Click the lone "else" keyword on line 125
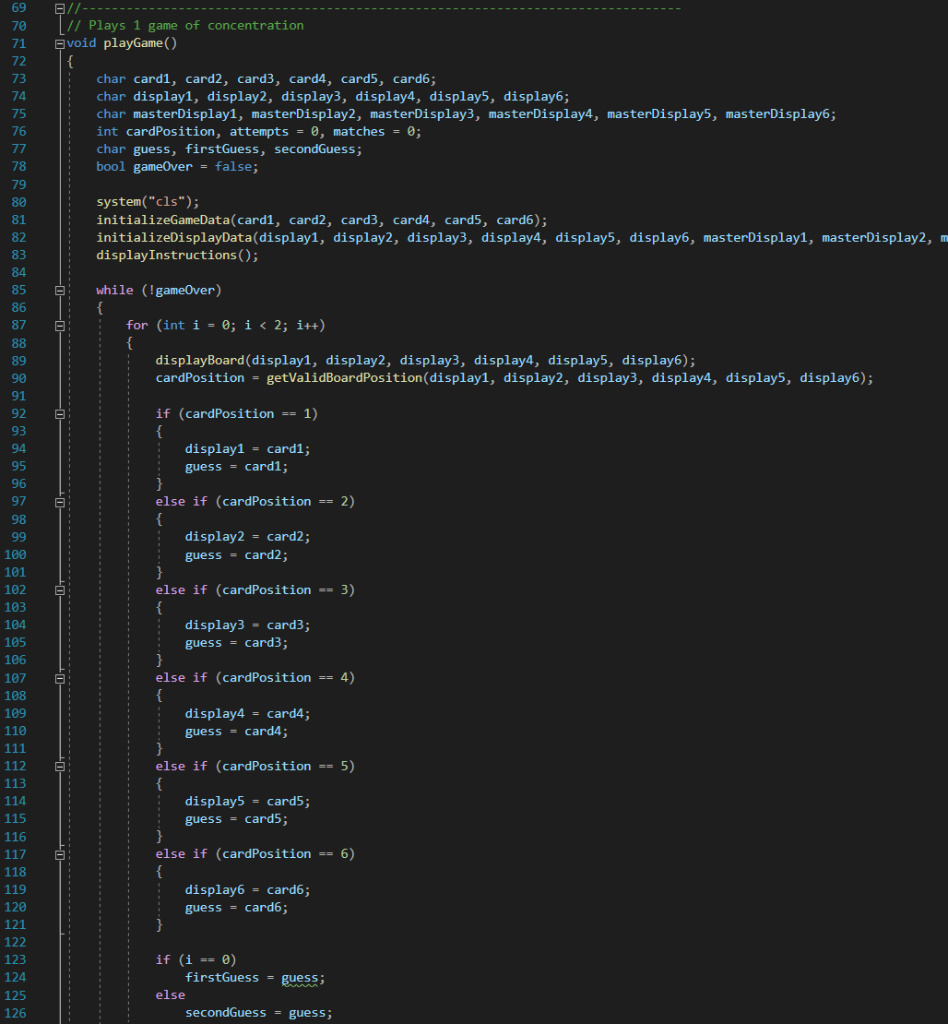The height and width of the screenshot is (1024, 948). click(170, 995)
